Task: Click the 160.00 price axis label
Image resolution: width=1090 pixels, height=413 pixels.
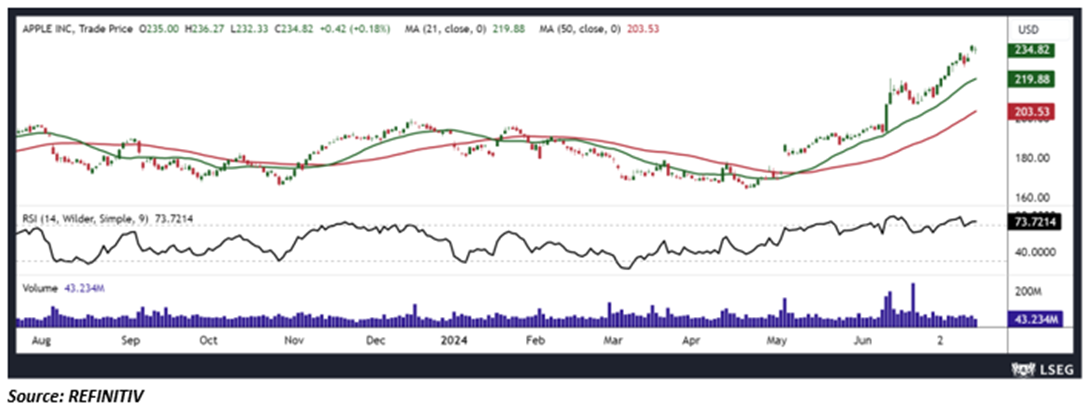Action: (x=1030, y=198)
